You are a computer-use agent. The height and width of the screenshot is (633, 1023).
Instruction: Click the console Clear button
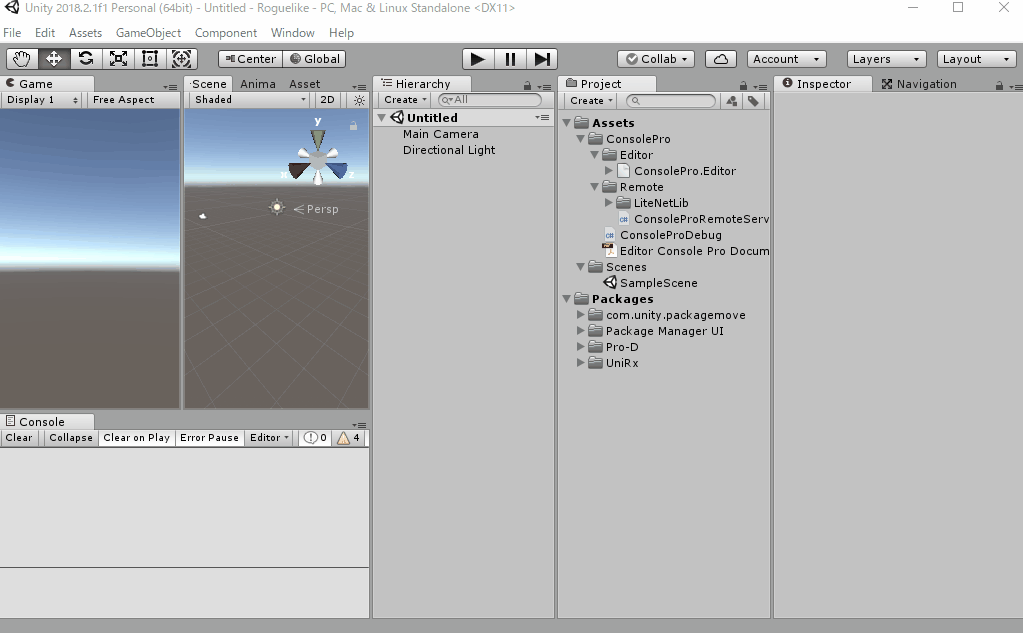[19, 438]
